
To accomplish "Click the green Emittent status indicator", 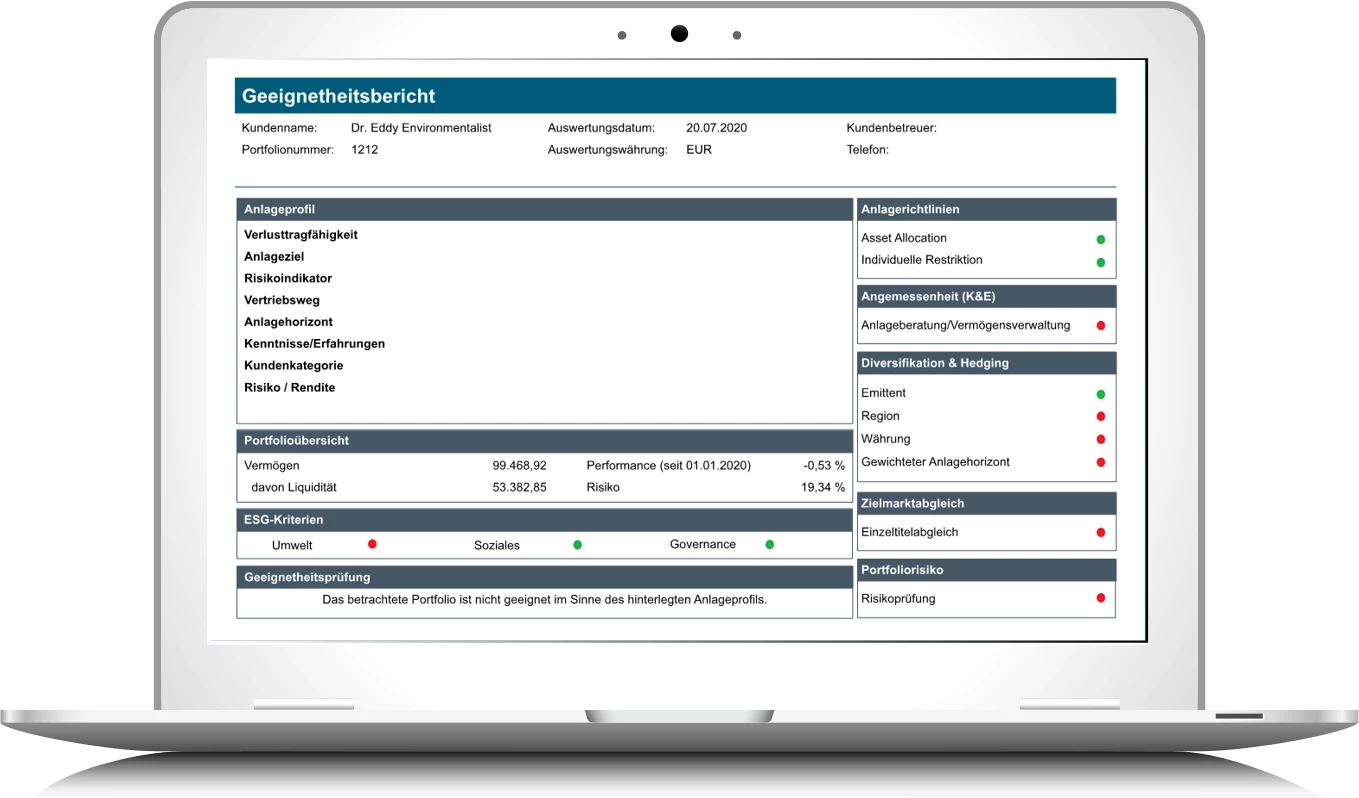I will click(1100, 394).
